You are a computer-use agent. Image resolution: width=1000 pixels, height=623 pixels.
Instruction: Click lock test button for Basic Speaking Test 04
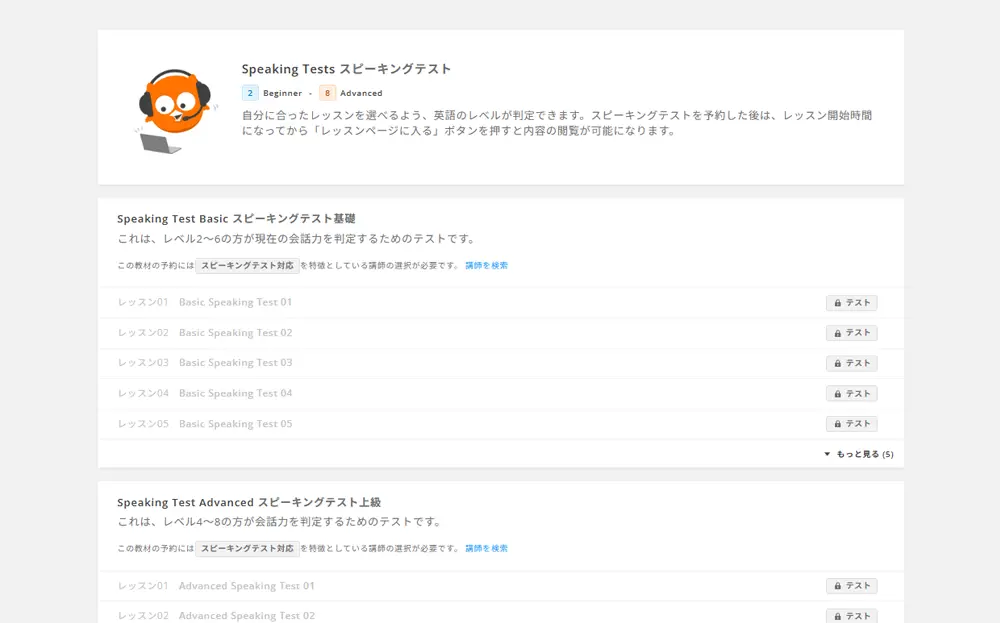coord(851,393)
